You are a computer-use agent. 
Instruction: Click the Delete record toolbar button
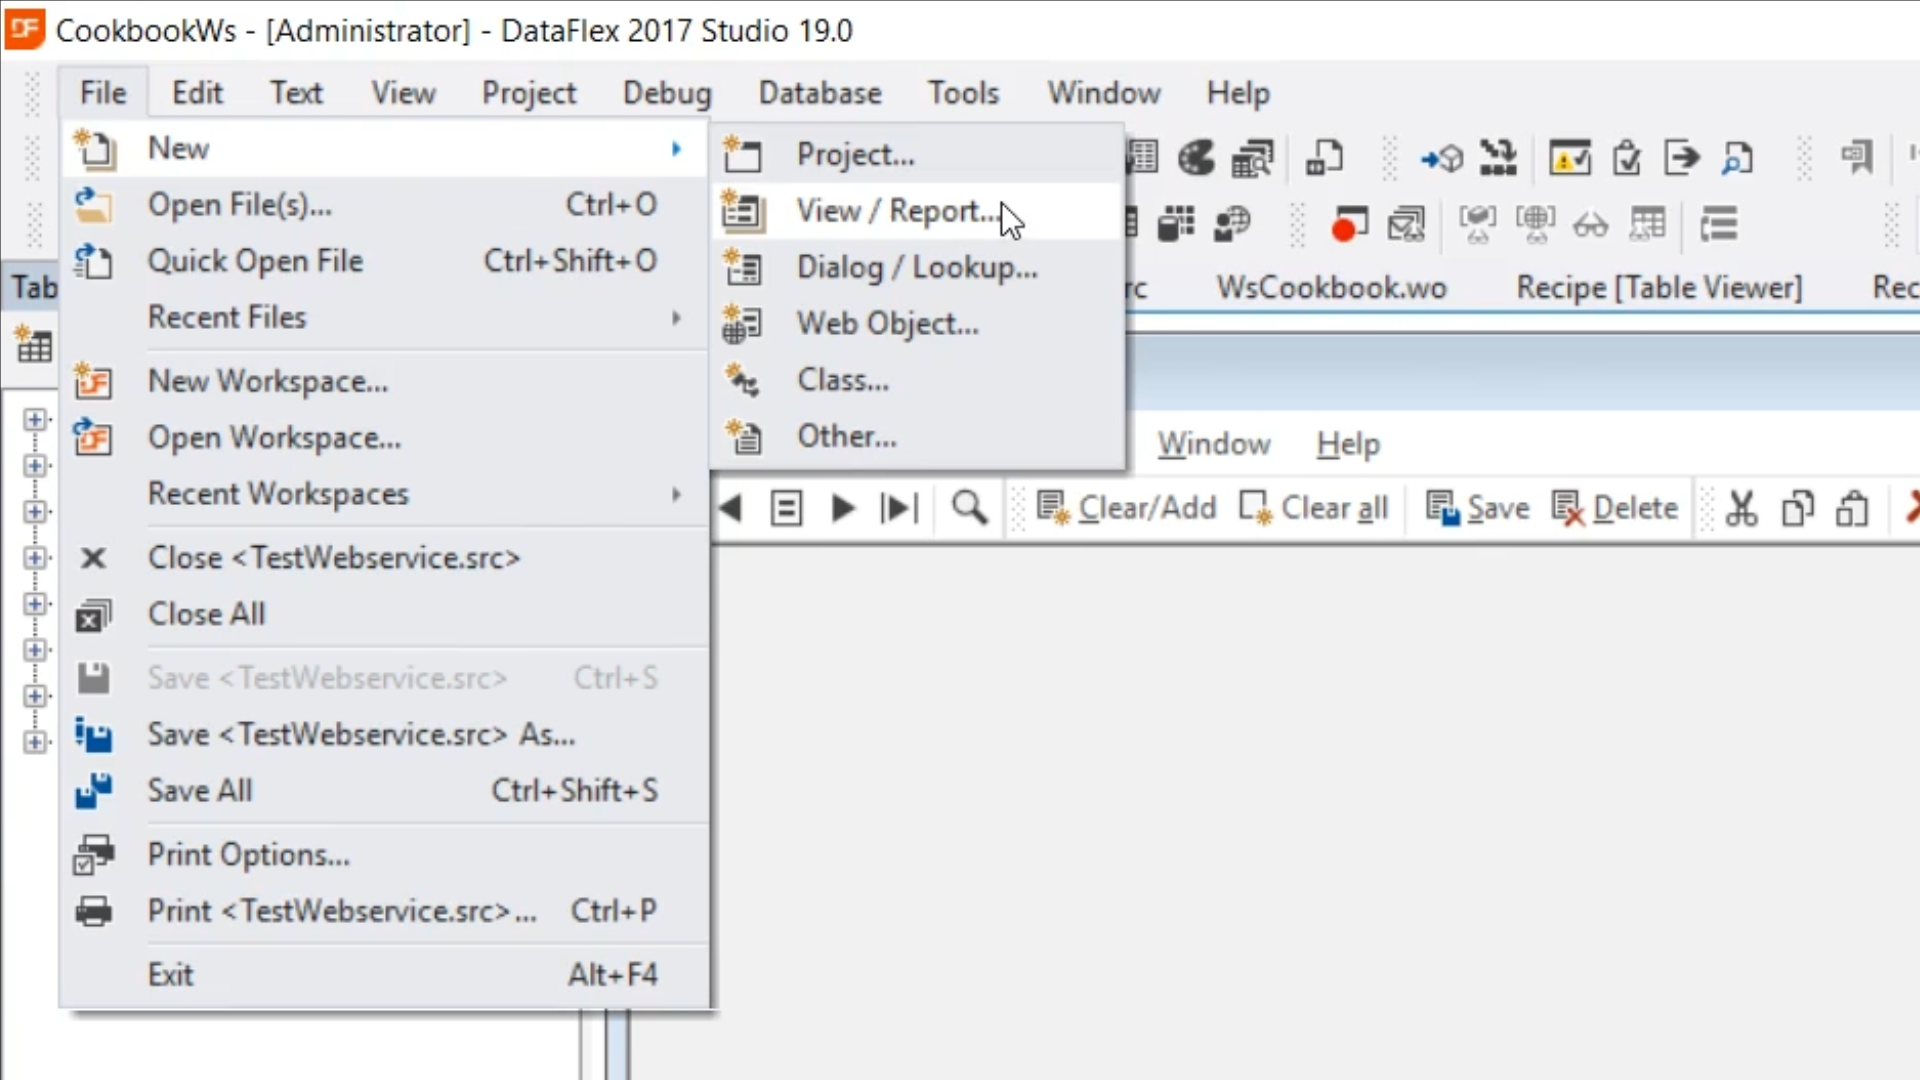(x=1615, y=508)
